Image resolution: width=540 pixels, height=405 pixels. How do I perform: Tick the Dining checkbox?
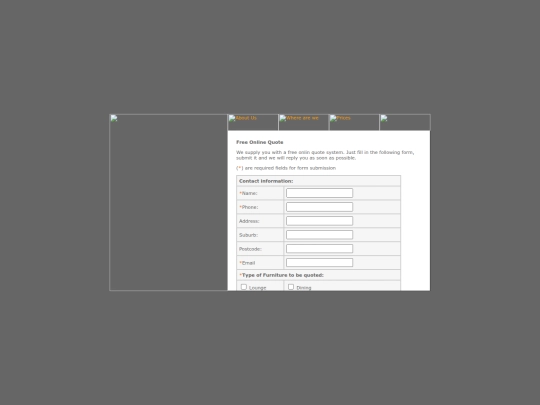pos(291,287)
